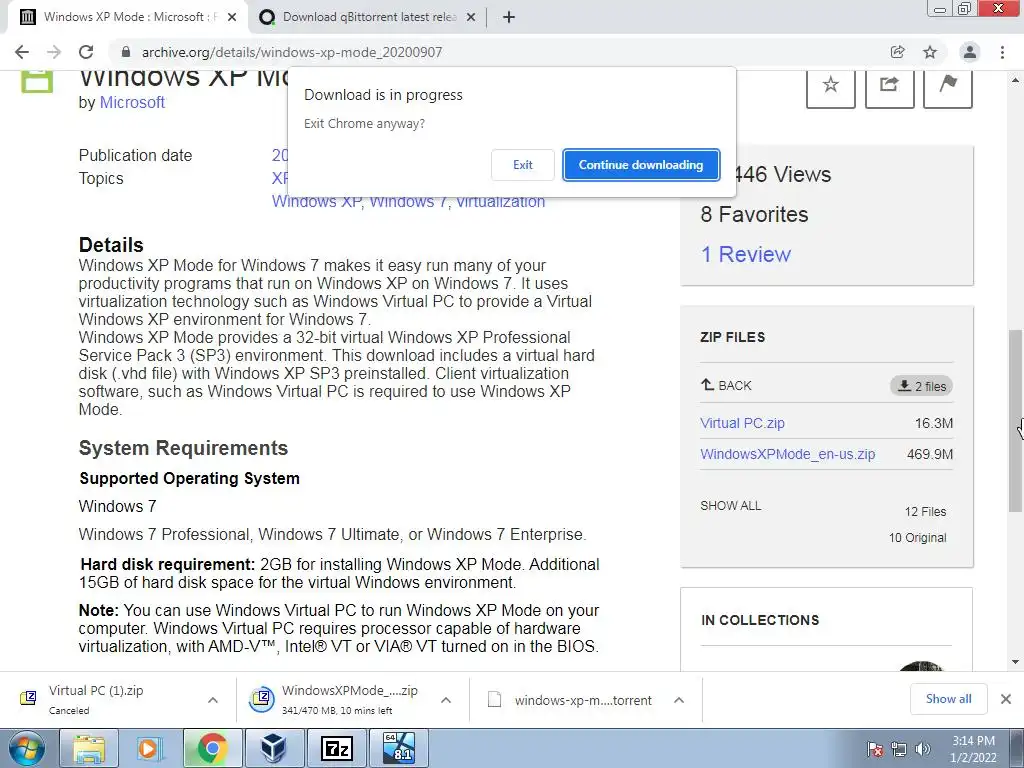This screenshot has height=768, width=1024.
Task: Open the 1 Review link
Action: (x=745, y=254)
